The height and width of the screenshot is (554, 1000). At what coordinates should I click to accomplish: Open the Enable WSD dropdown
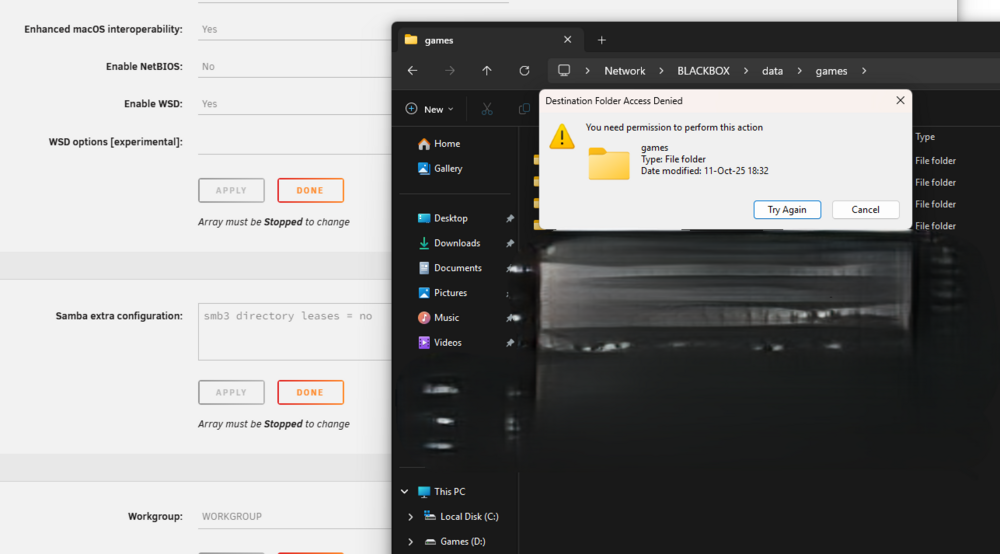click(295, 104)
